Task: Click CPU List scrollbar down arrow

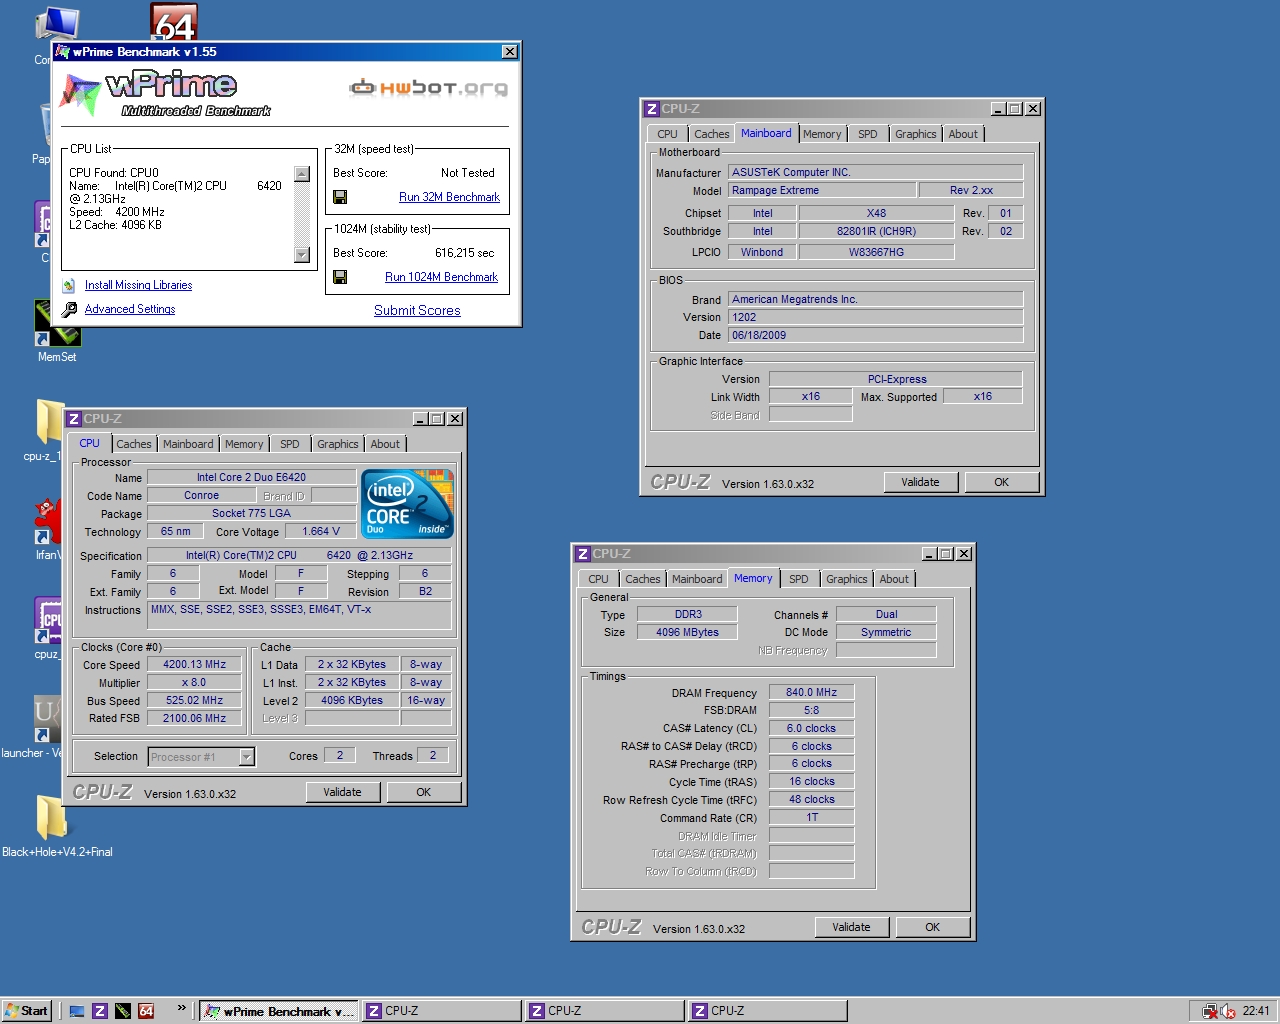Action: click(302, 255)
